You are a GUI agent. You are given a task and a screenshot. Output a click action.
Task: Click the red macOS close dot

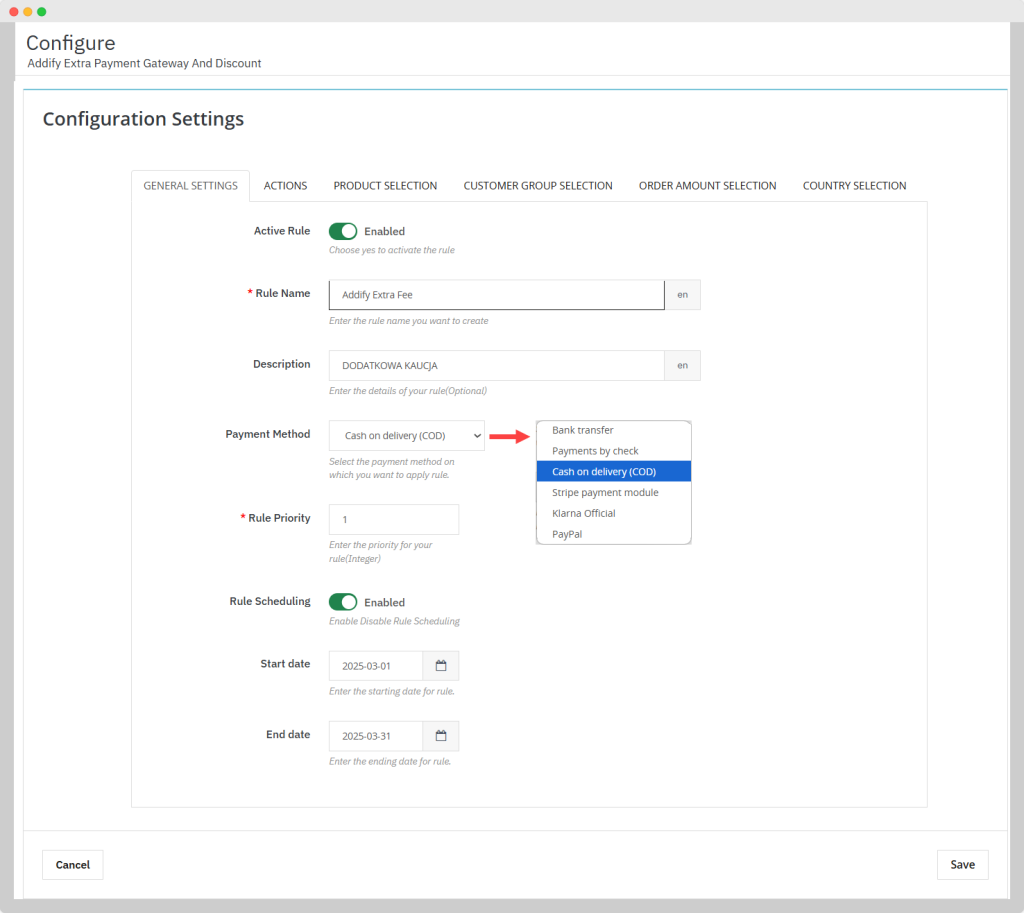tap(14, 11)
